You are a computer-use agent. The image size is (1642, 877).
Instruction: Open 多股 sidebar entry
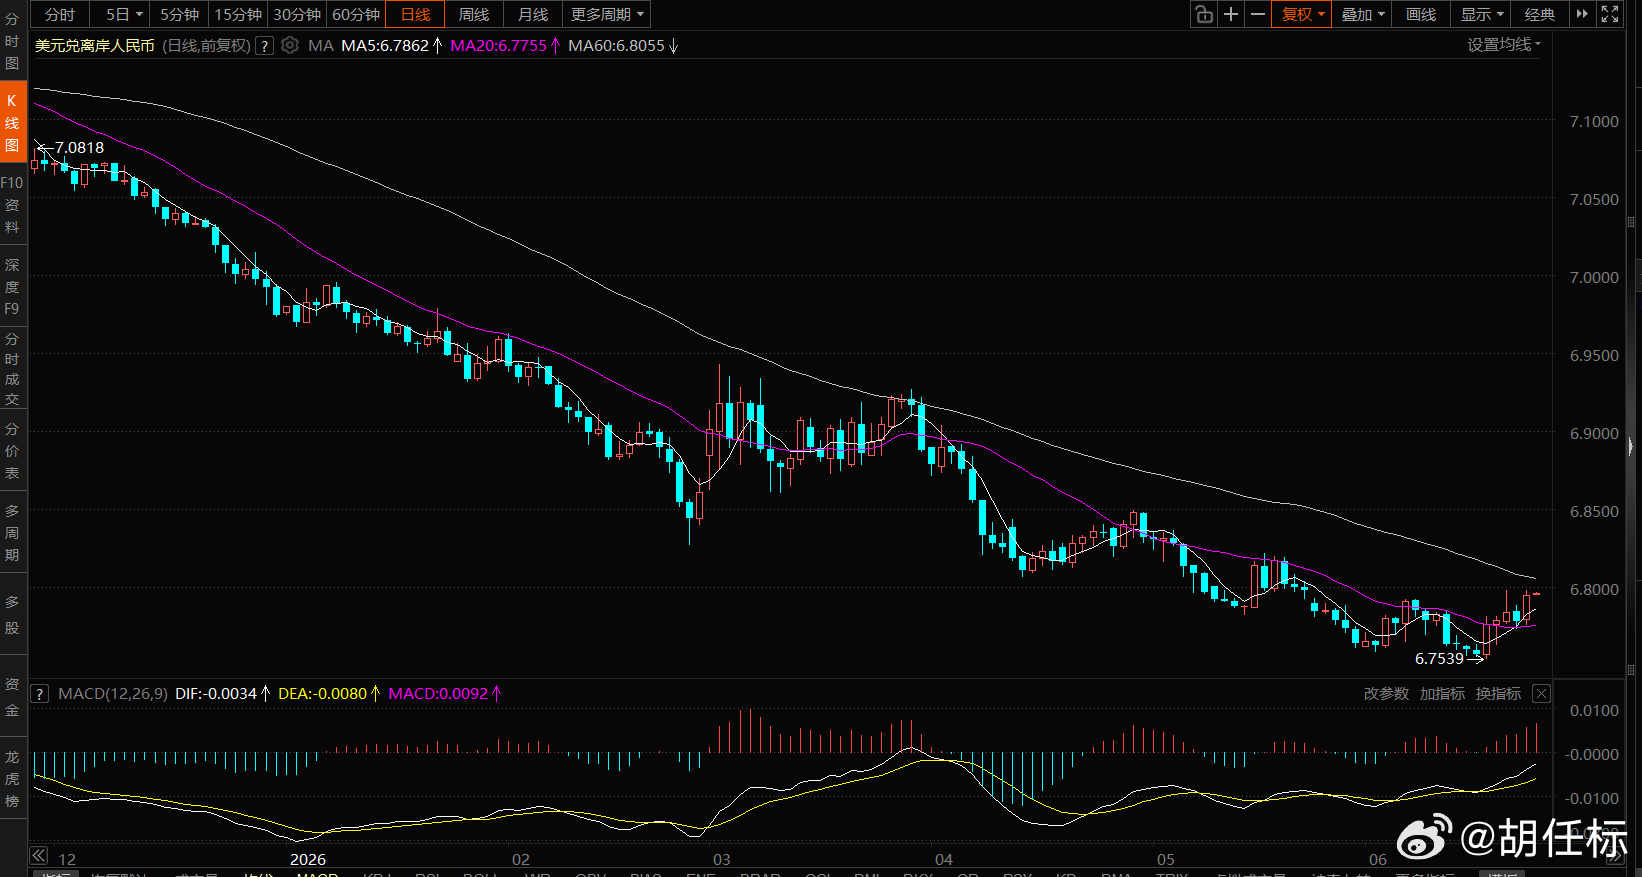[x=12, y=615]
